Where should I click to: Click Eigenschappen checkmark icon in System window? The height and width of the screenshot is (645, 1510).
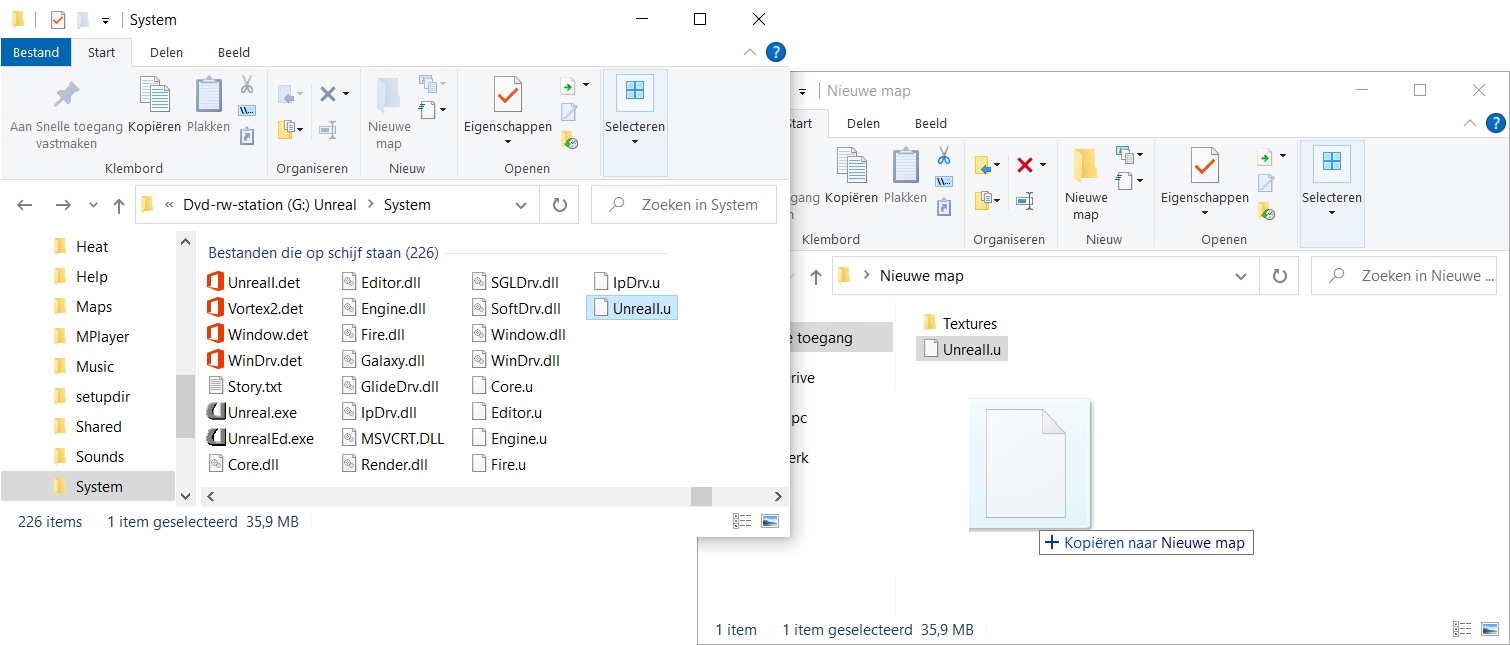[508, 95]
